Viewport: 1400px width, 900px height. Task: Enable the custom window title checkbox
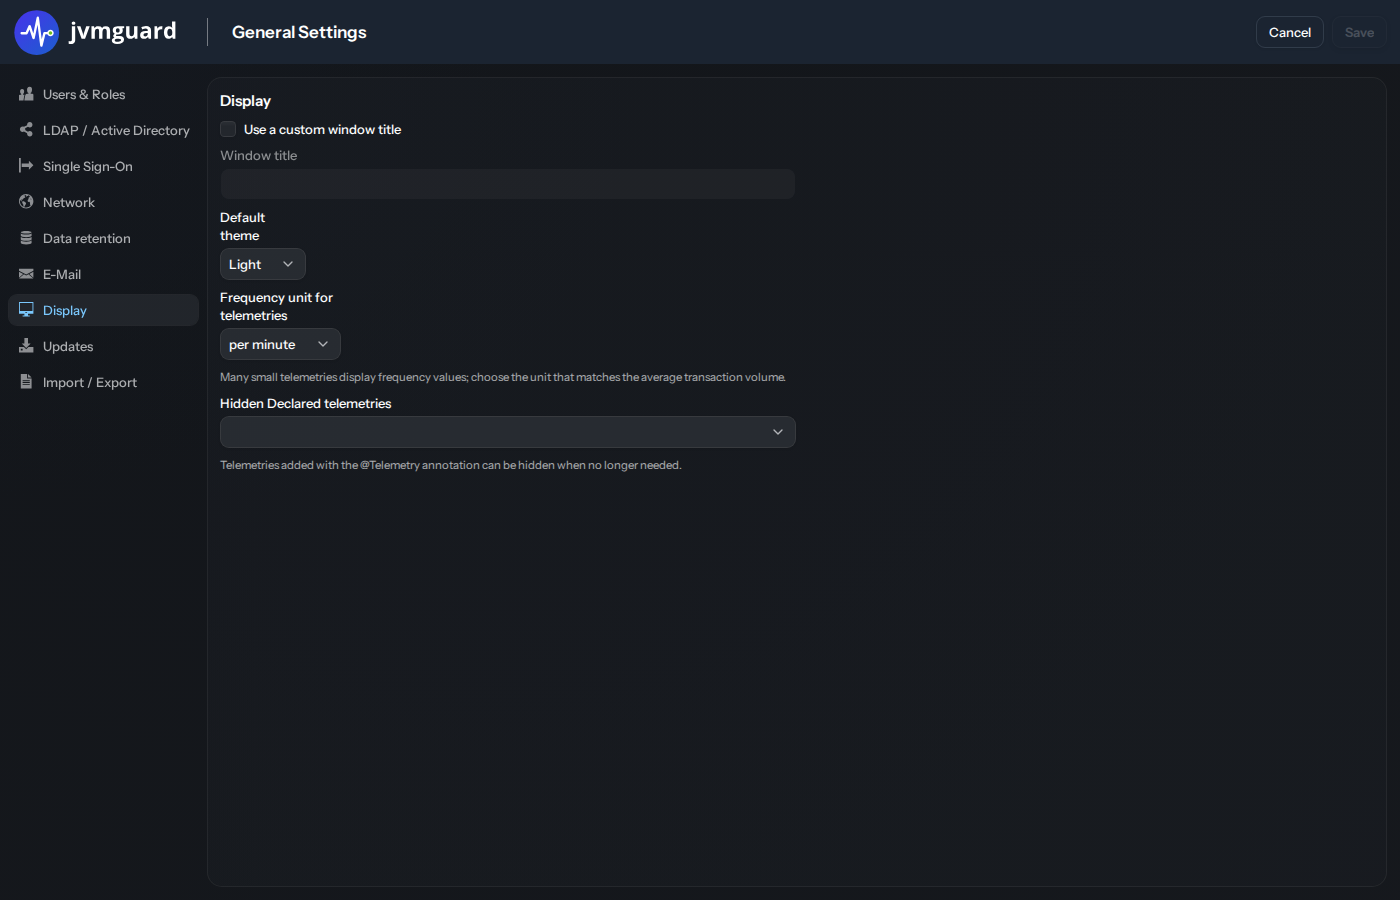[x=228, y=129]
